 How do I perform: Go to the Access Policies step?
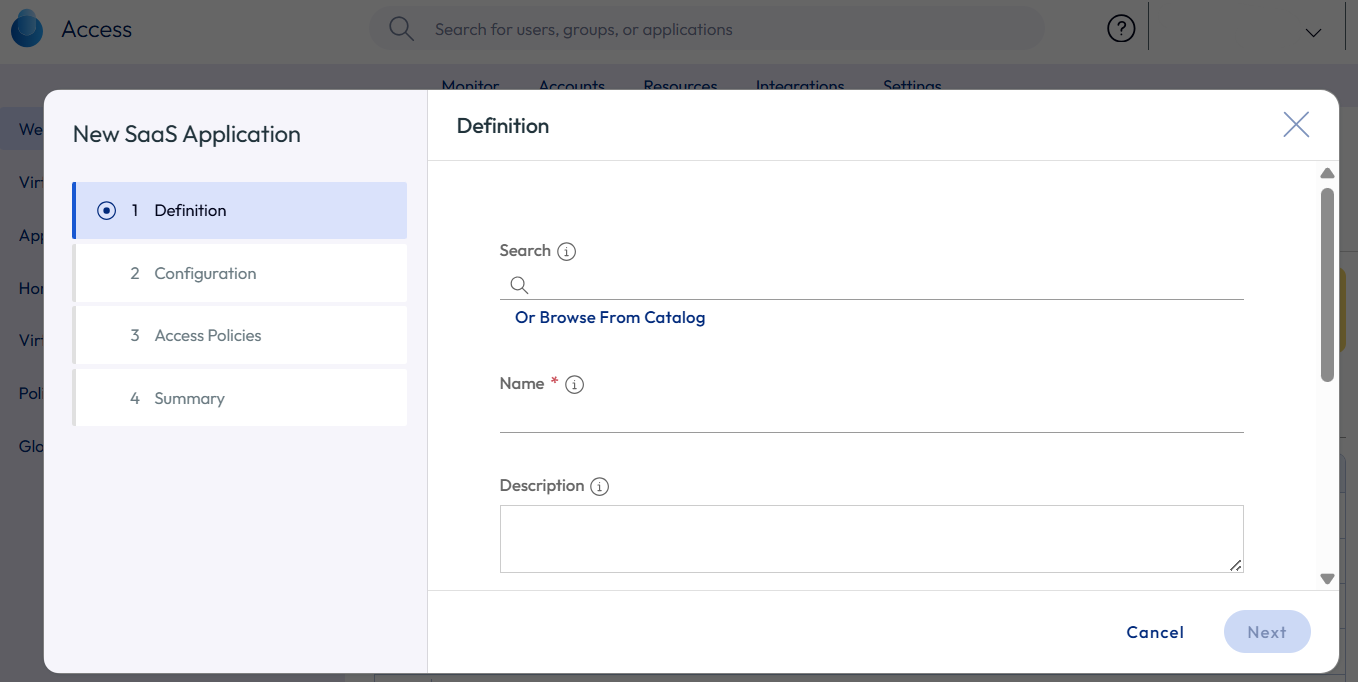207,336
